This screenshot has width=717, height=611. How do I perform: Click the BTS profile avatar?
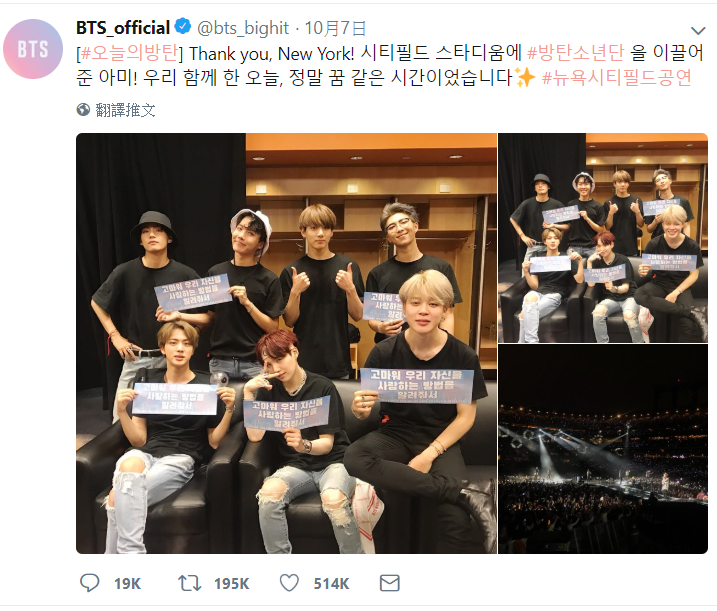pos(33,49)
